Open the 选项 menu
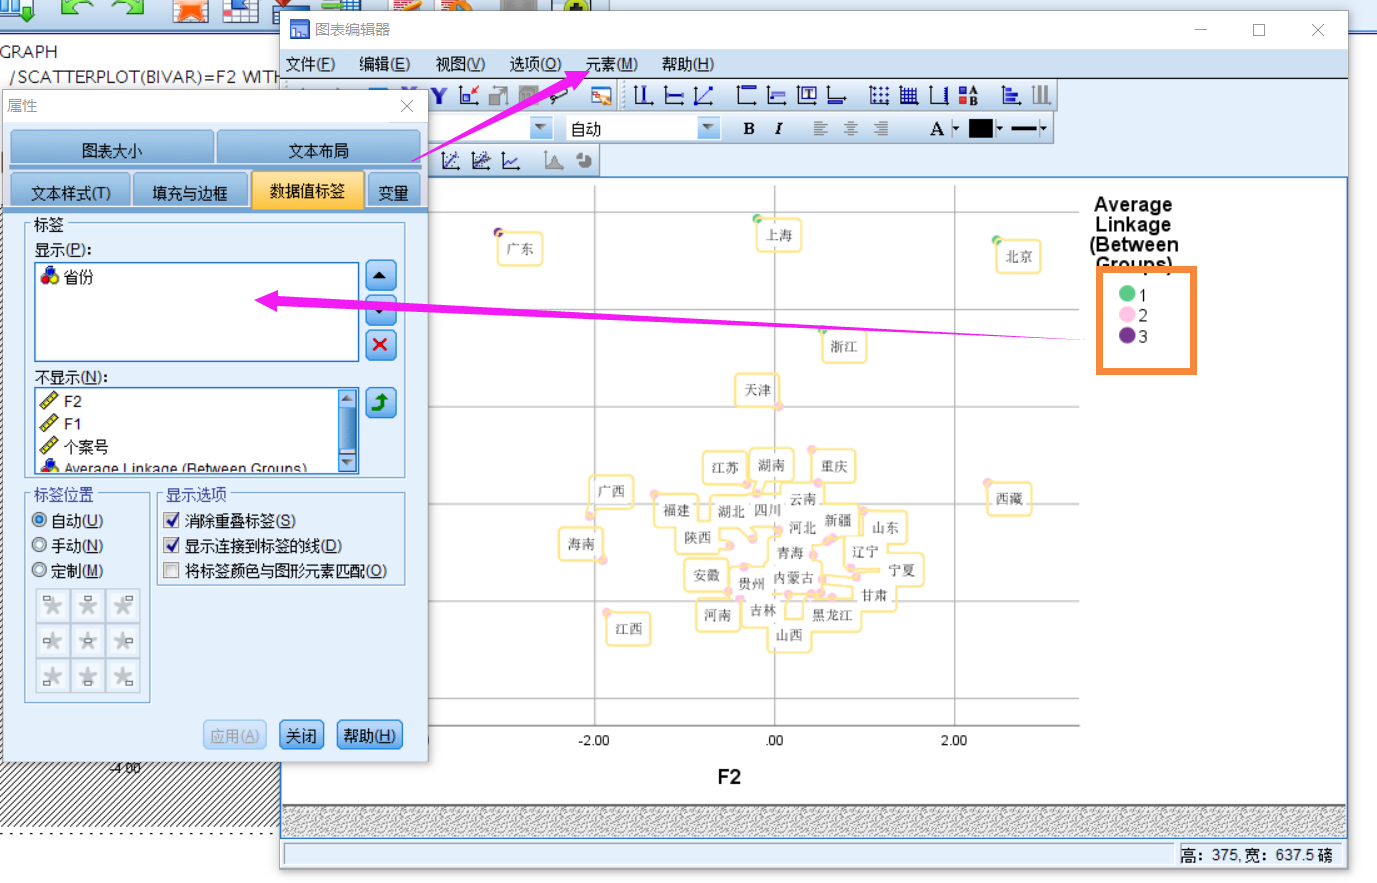The height and width of the screenshot is (883, 1377). click(536, 64)
